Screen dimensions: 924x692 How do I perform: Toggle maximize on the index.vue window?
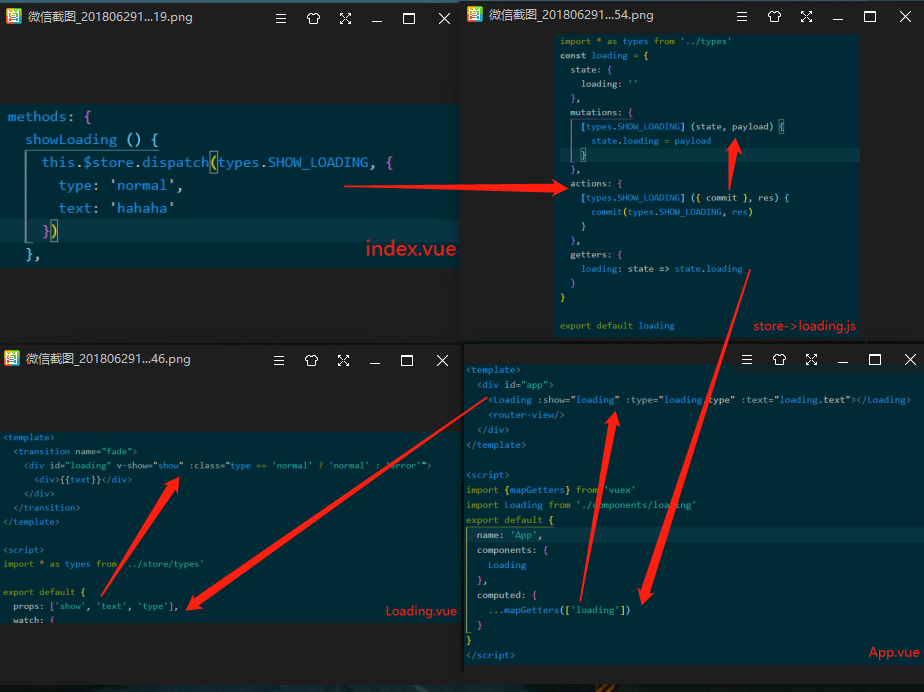[410, 17]
